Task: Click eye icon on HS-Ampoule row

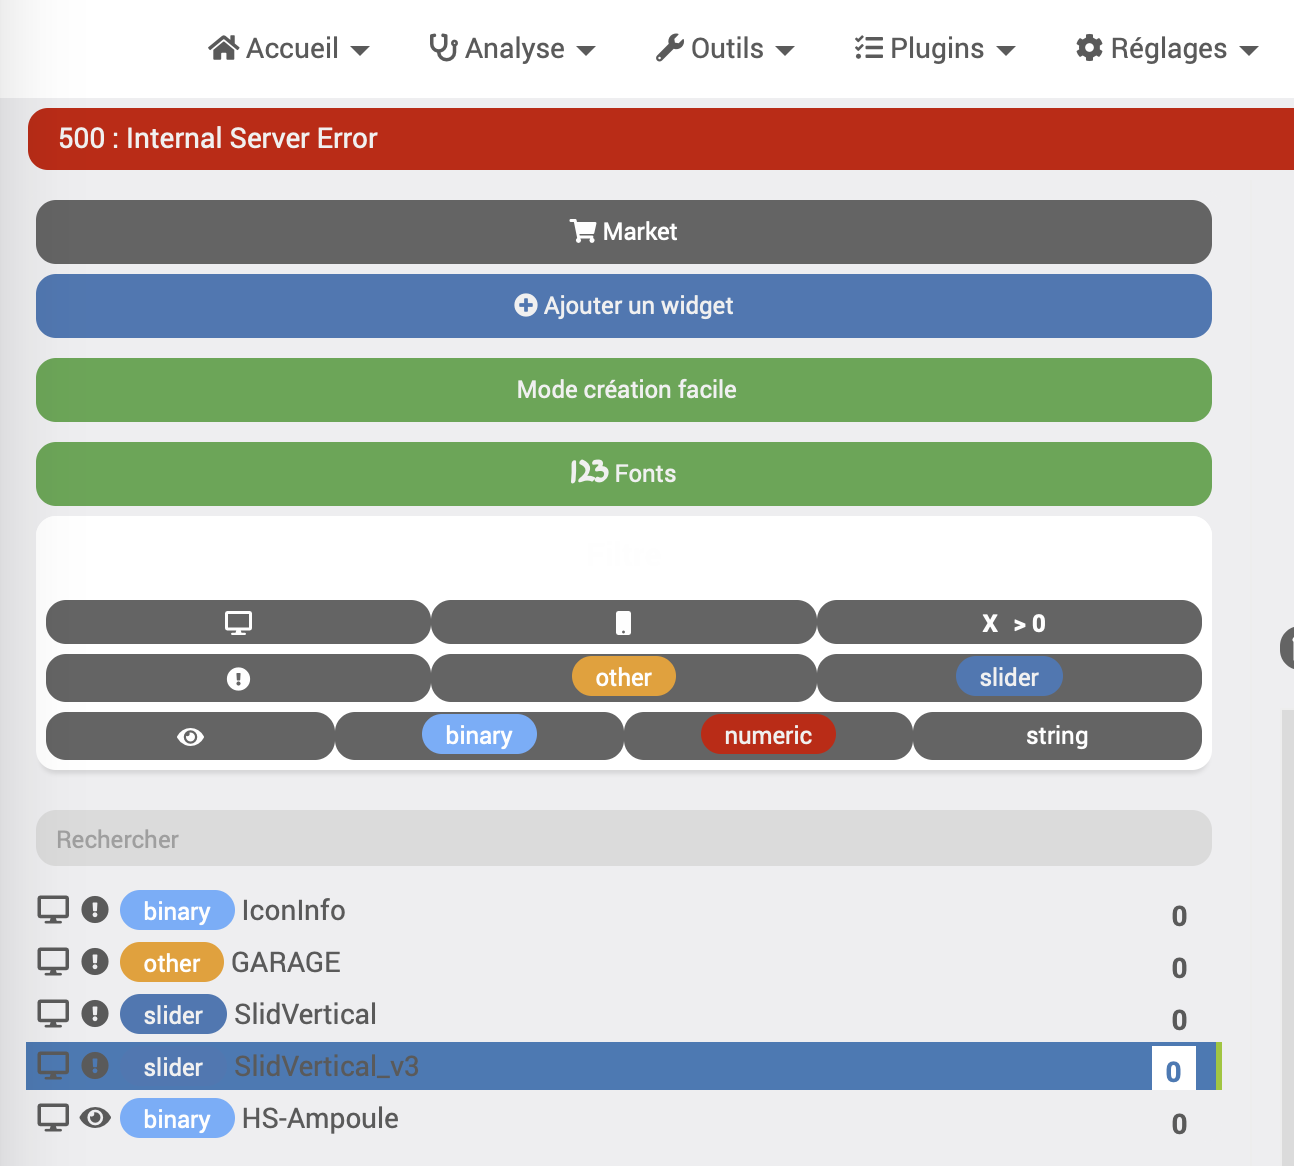Action: pos(95,1118)
